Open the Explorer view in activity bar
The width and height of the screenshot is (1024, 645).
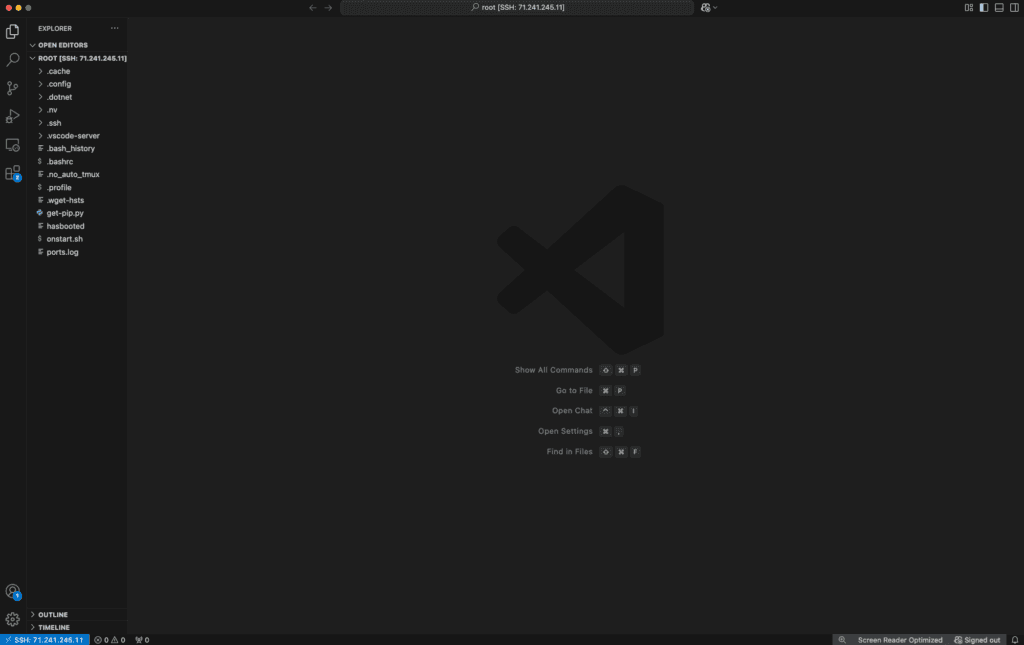[x=12, y=31]
